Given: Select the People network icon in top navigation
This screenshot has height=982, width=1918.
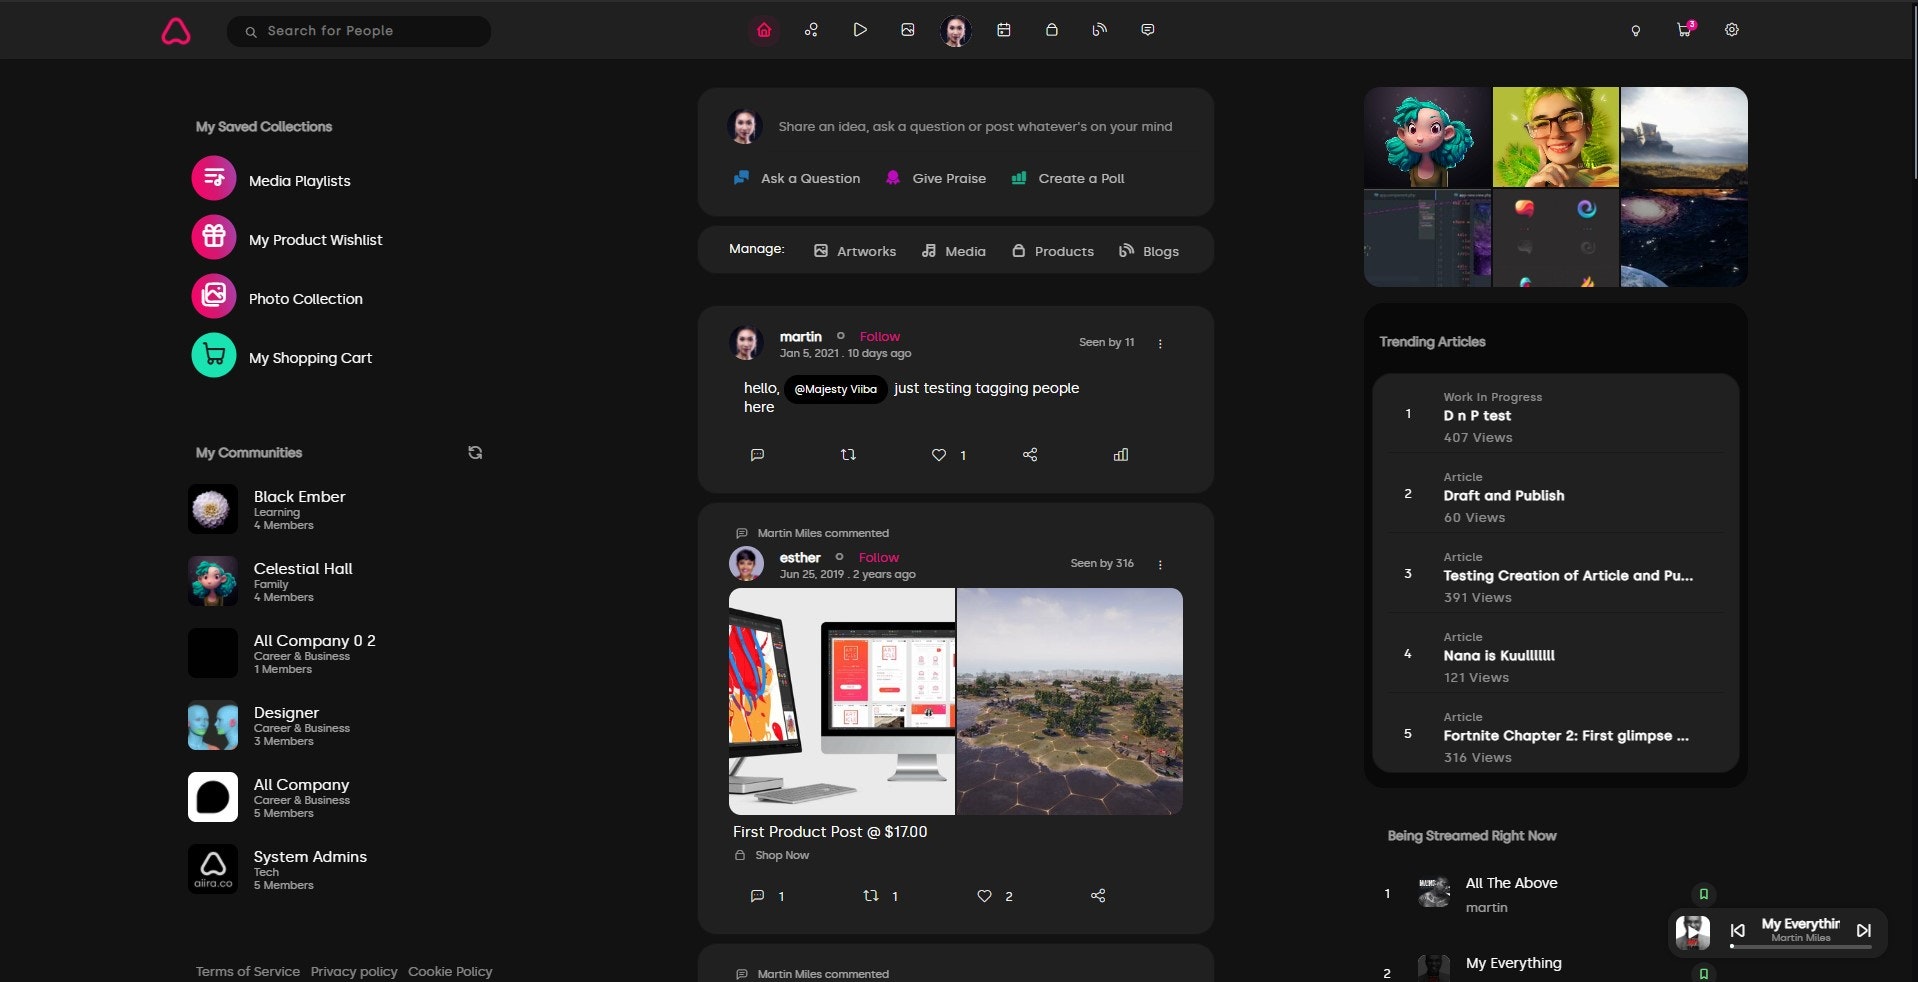Looking at the screenshot, I should coord(811,29).
